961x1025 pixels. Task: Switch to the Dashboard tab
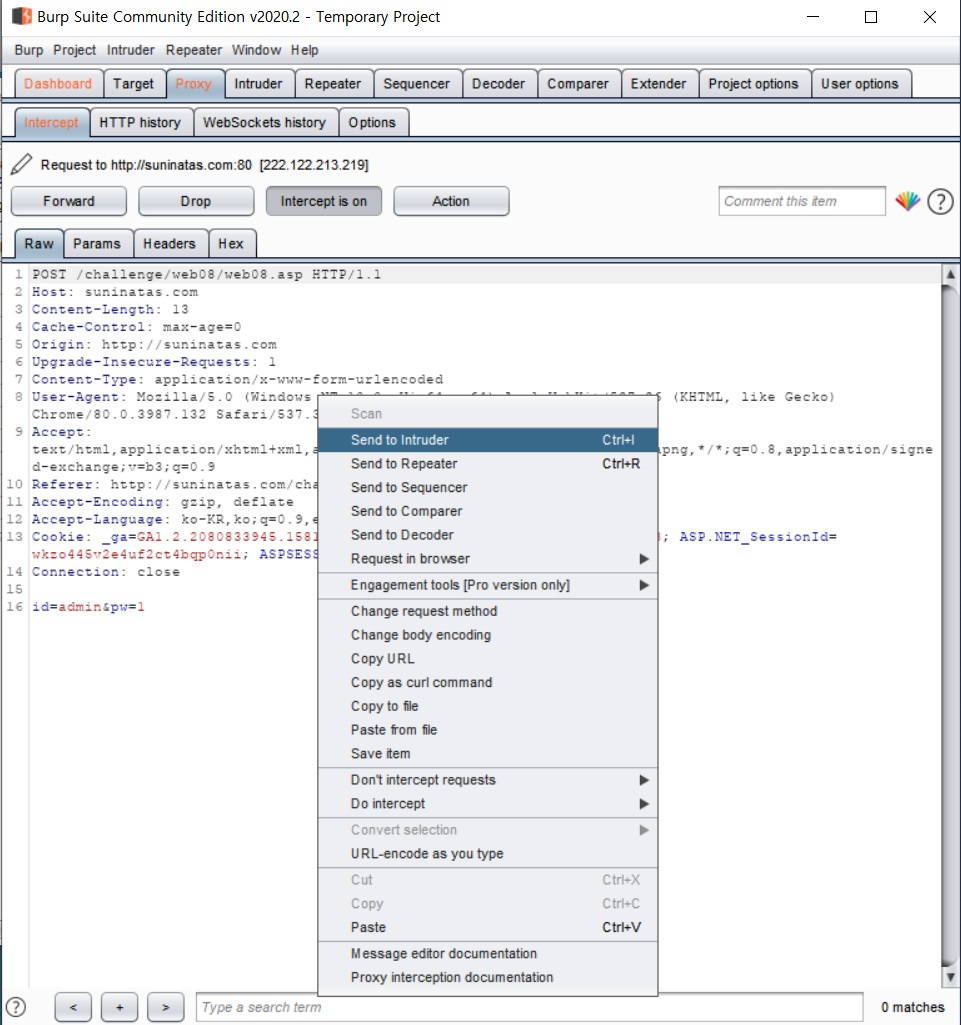point(58,84)
